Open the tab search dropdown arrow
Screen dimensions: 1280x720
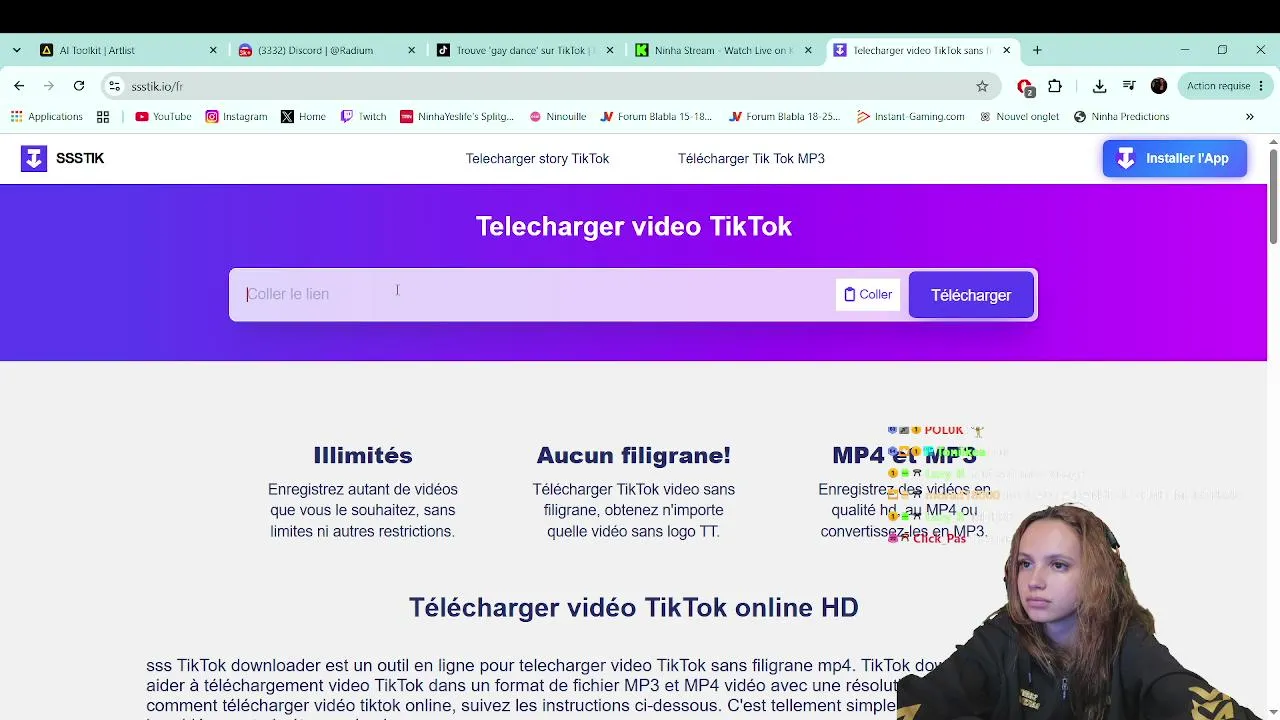pos(16,50)
